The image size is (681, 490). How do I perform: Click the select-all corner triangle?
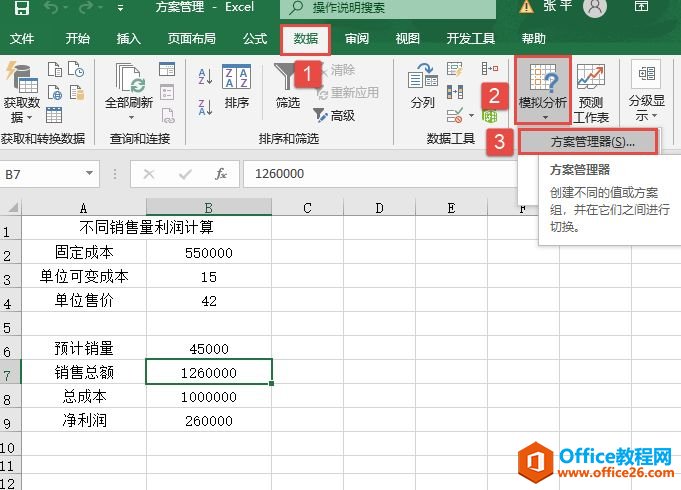click(x=11, y=207)
